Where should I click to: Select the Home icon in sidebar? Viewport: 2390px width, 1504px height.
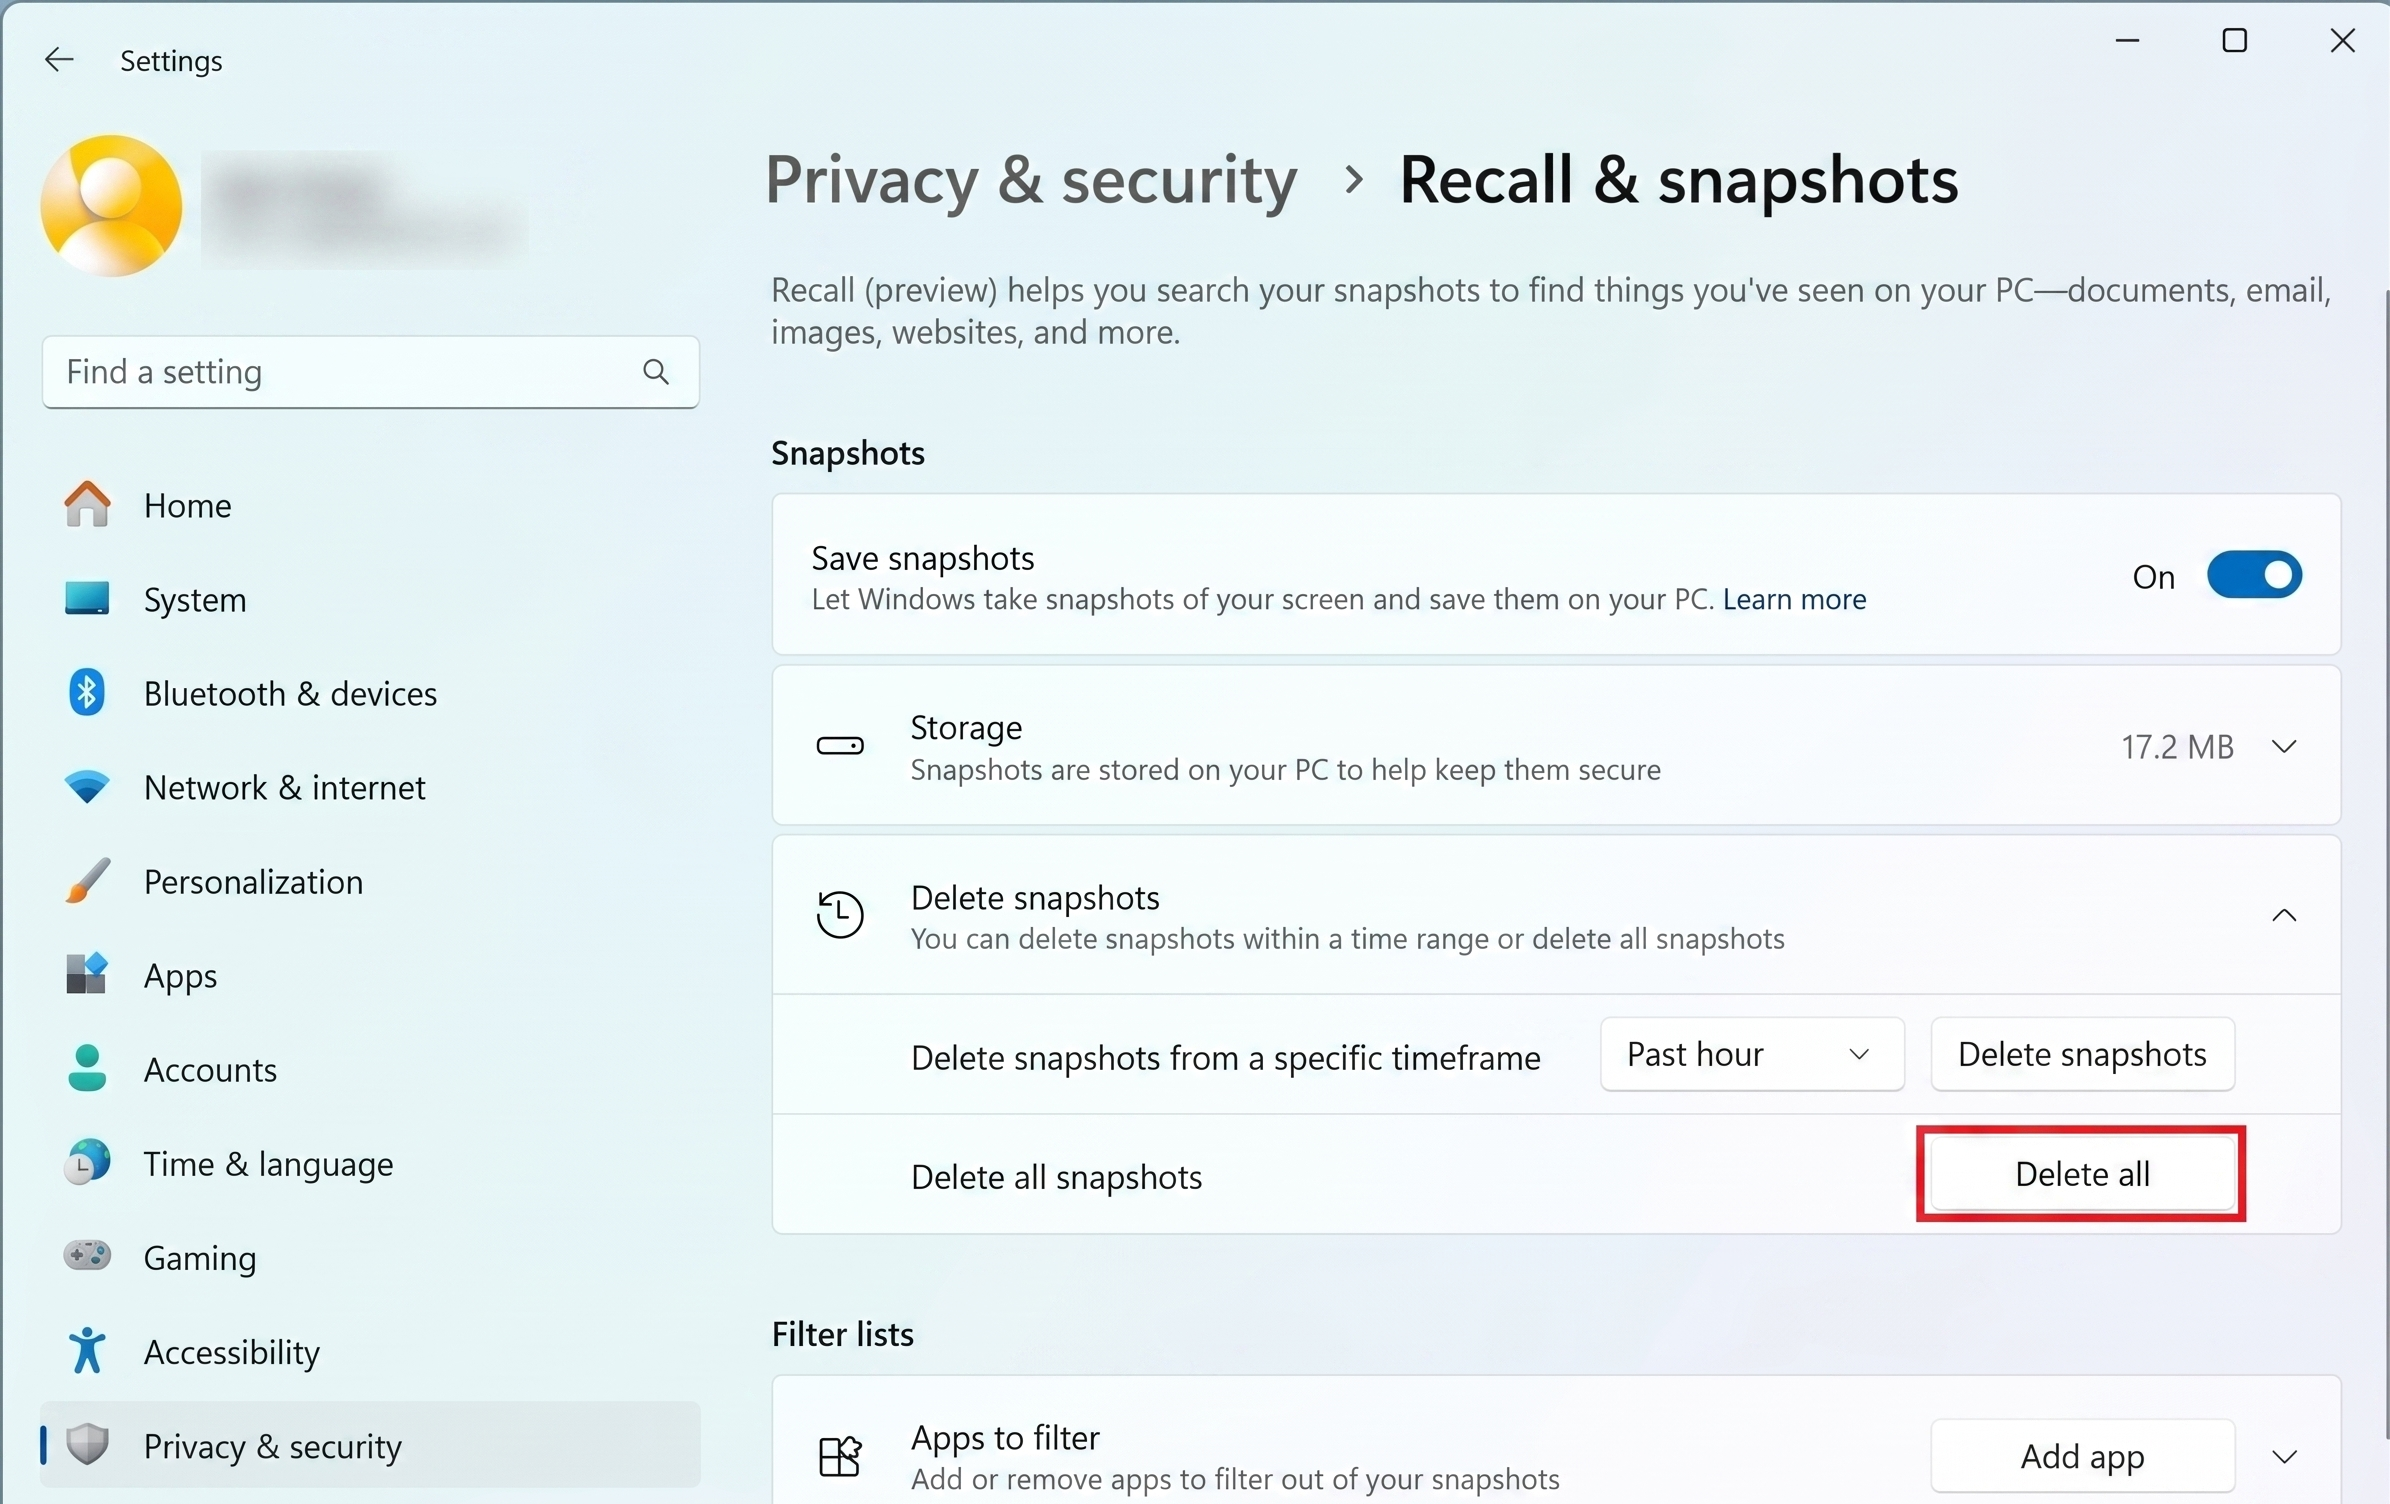tap(86, 506)
